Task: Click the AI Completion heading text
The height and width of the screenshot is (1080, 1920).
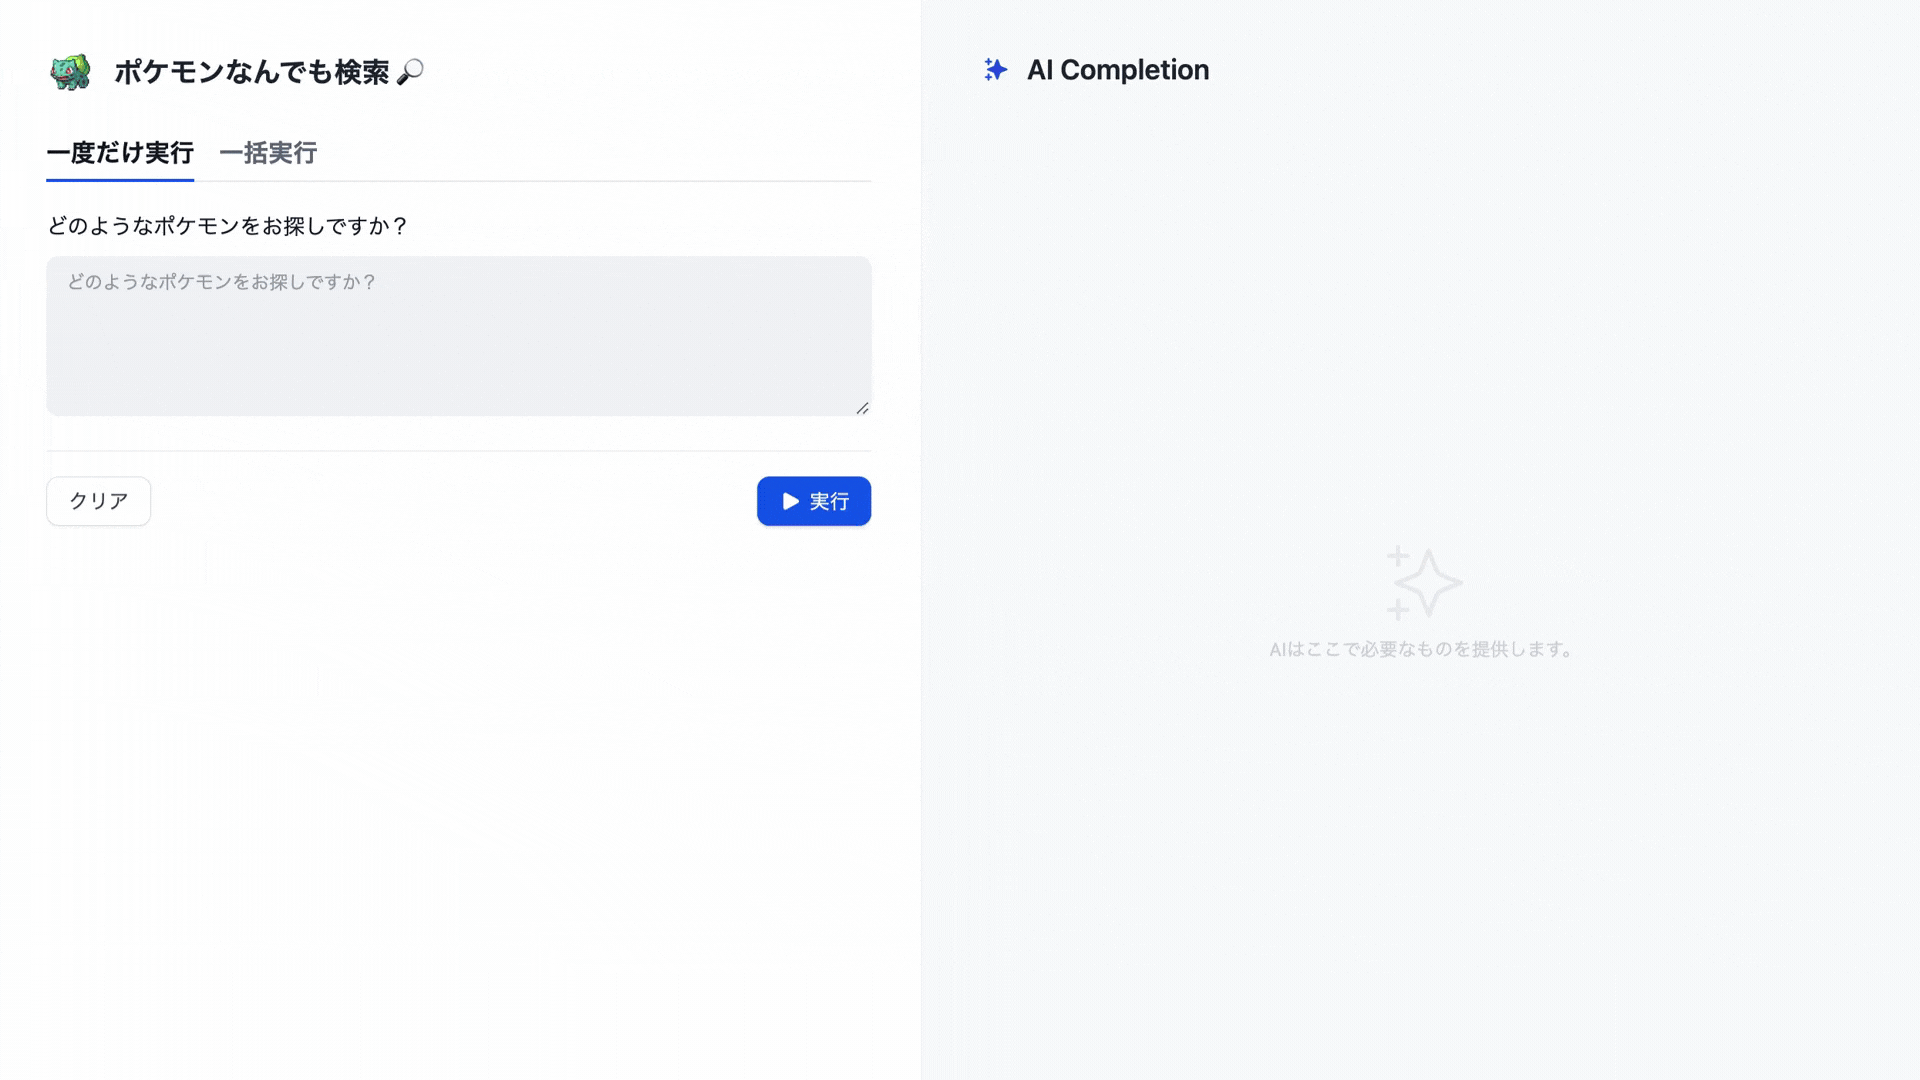Action: click(1118, 70)
